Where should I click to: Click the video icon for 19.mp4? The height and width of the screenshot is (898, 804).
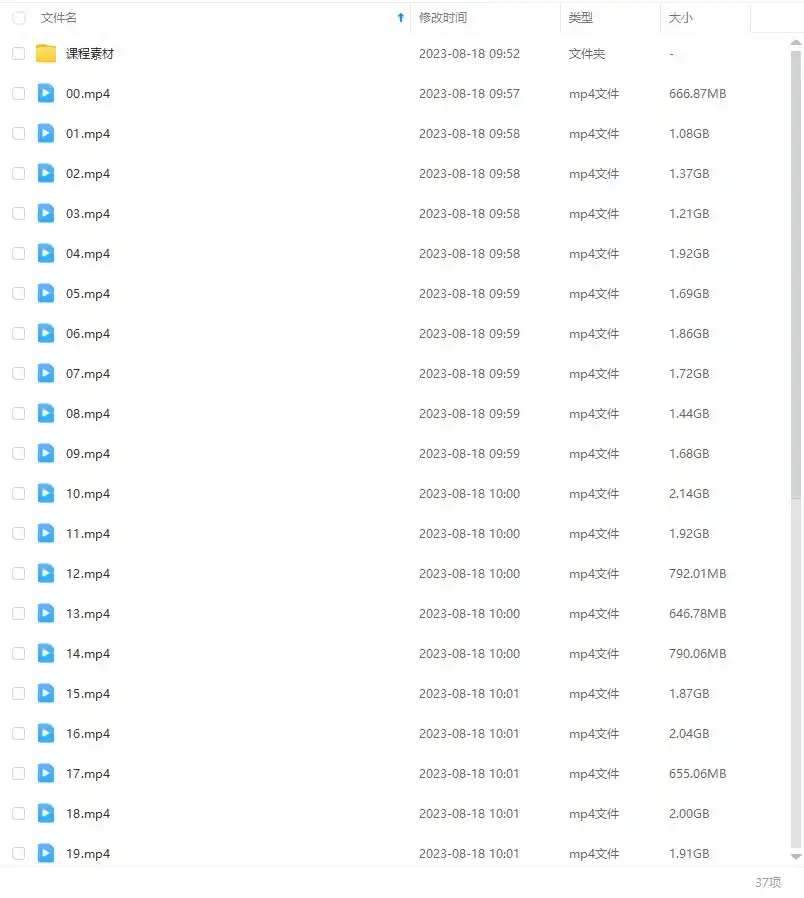[x=46, y=854]
